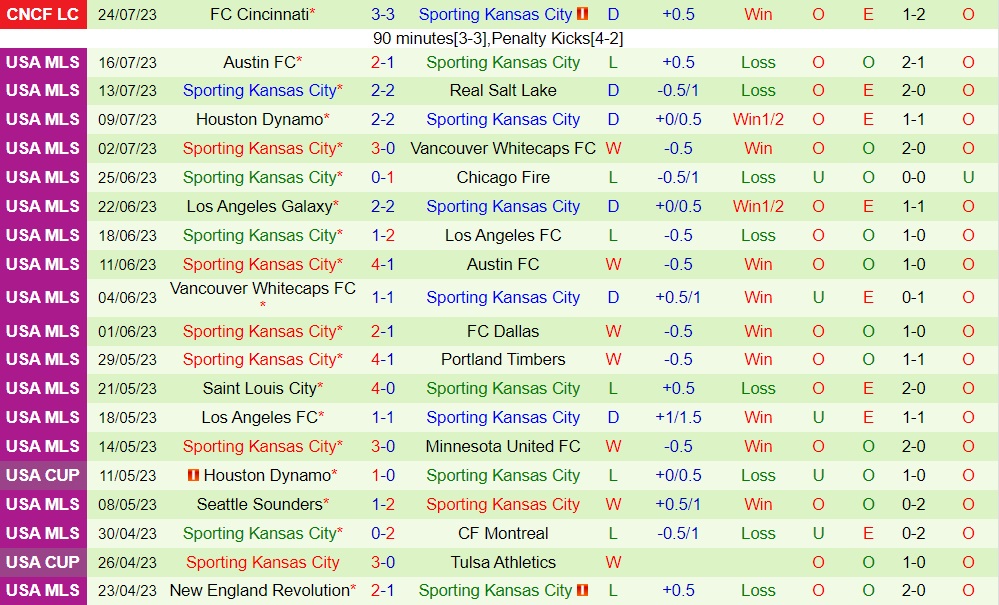Image resolution: width=999 pixels, height=605 pixels.
Task: Open the Portland Timbers team page
Action: click(x=503, y=359)
